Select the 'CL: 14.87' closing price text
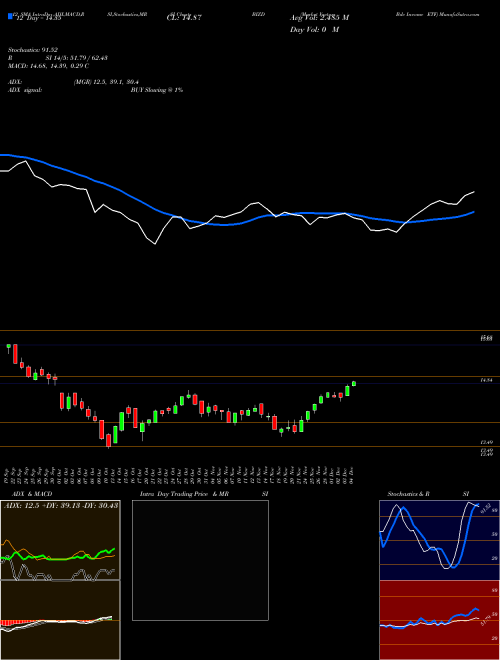 pyautogui.click(x=184, y=18)
